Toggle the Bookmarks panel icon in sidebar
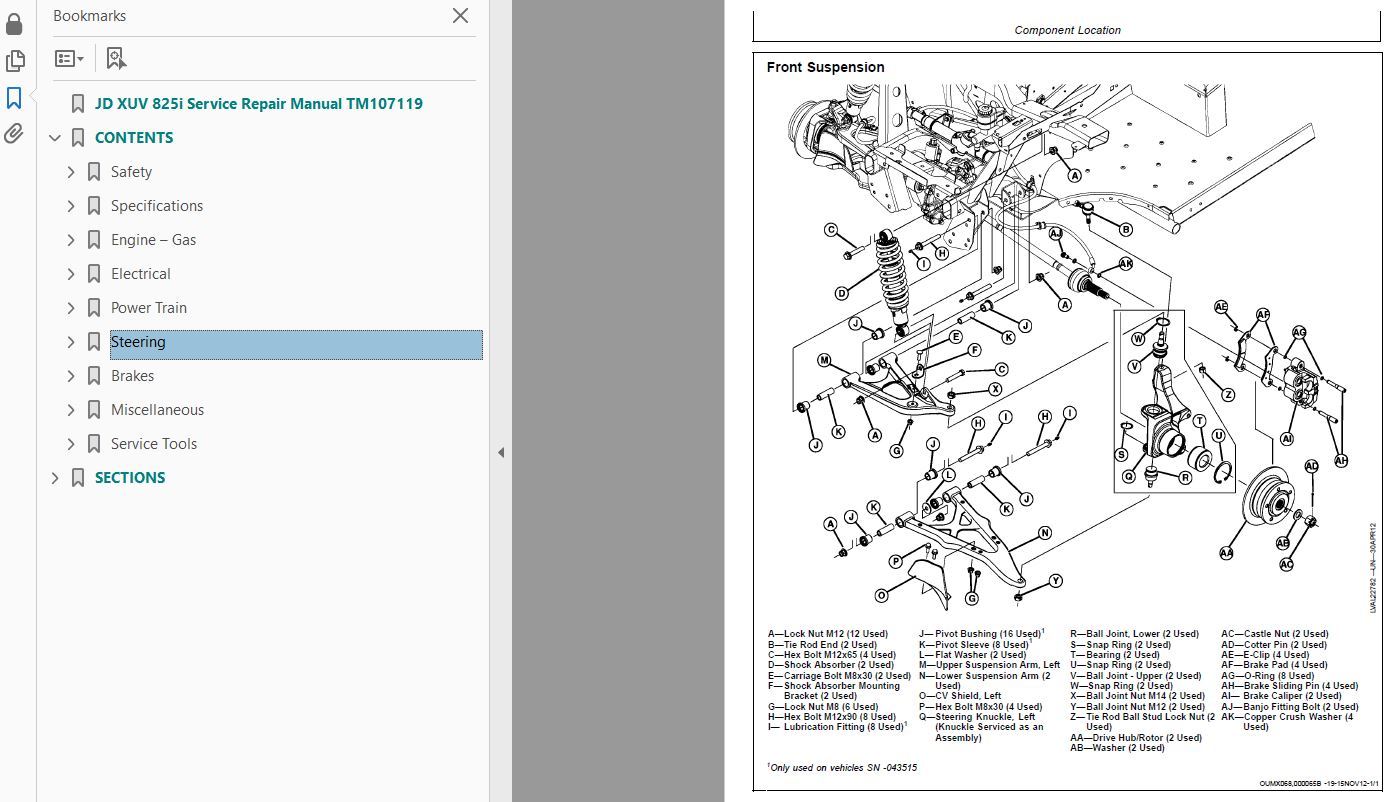The width and height of the screenshot is (1399, 802). [14, 97]
